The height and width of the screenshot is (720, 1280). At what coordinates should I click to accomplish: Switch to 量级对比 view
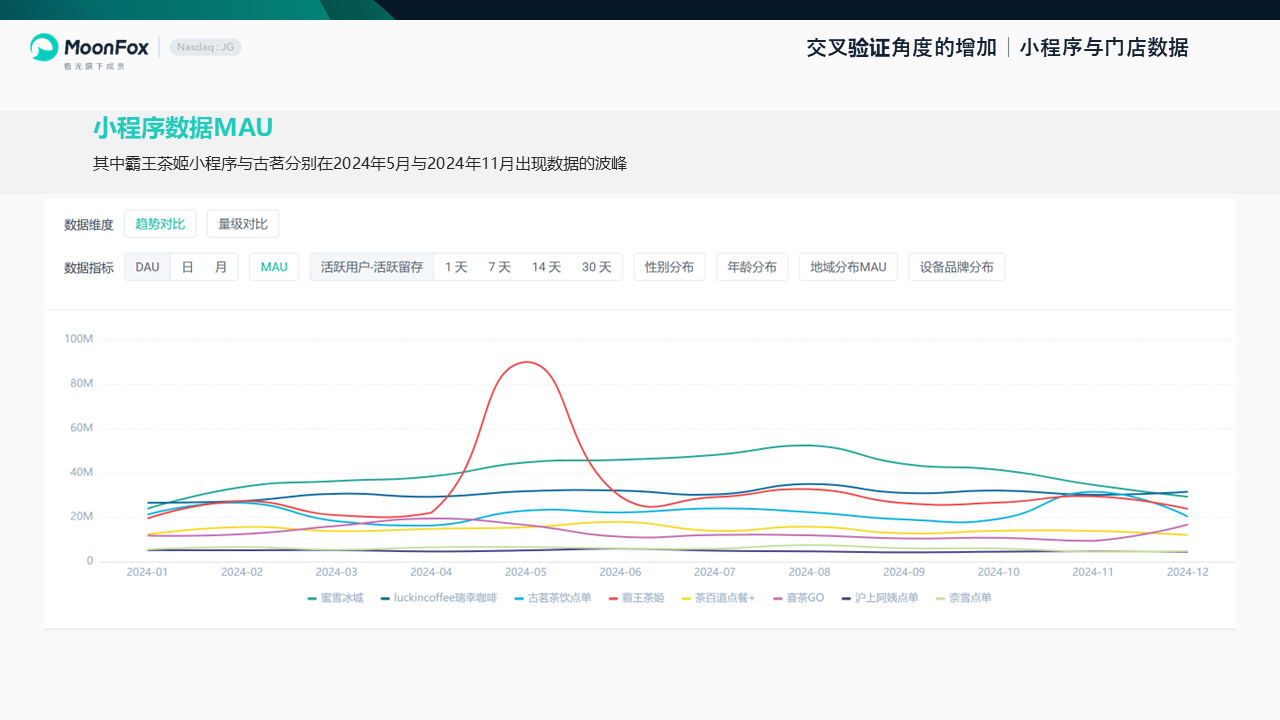[243, 224]
